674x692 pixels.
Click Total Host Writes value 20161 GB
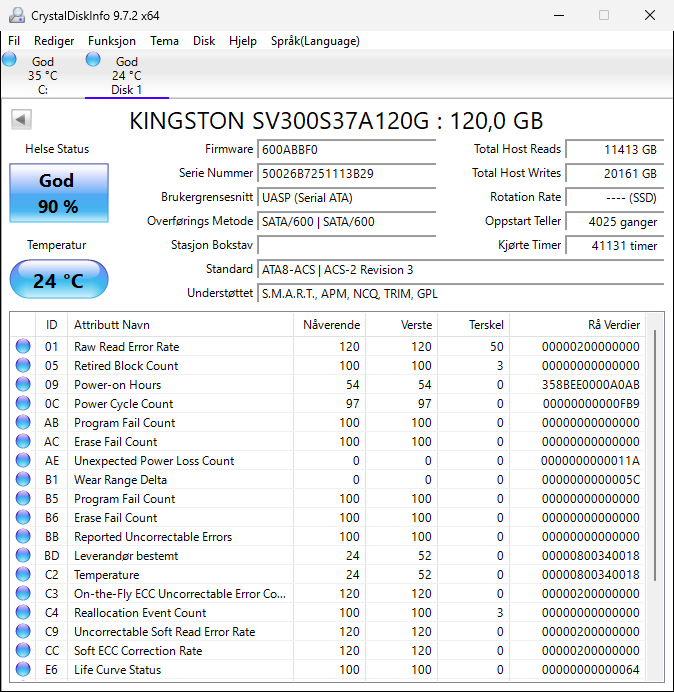pyautogui.click(x=614, y=173)
